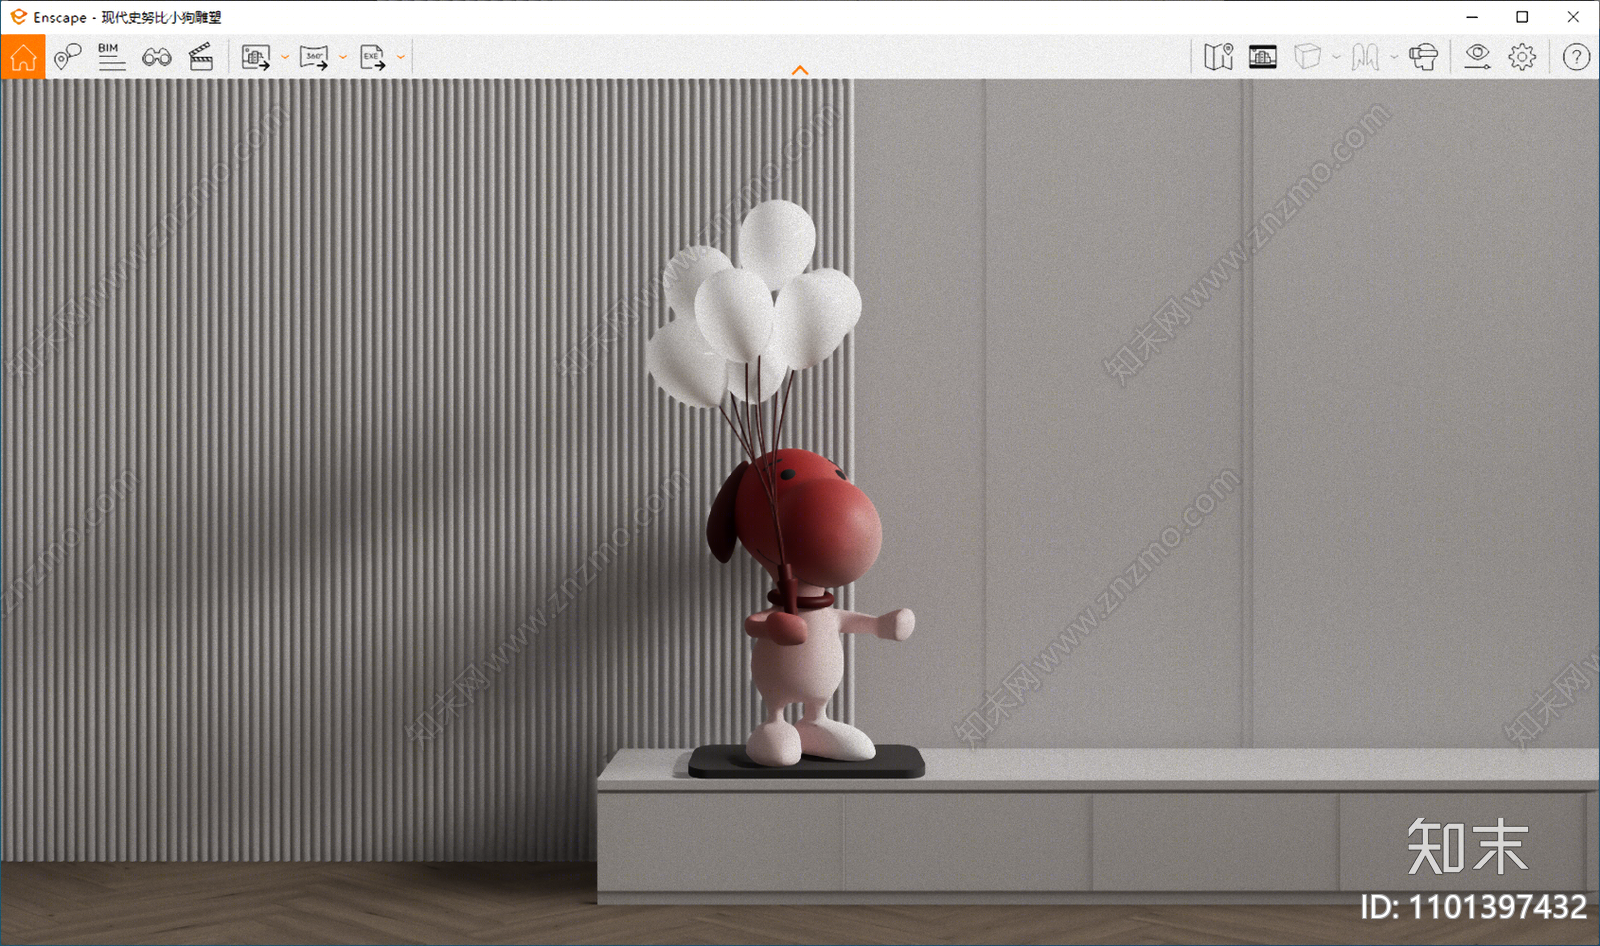Click the orange Home icon
This screenshot has width=1600, height=946.
click(x=23, y=57)
